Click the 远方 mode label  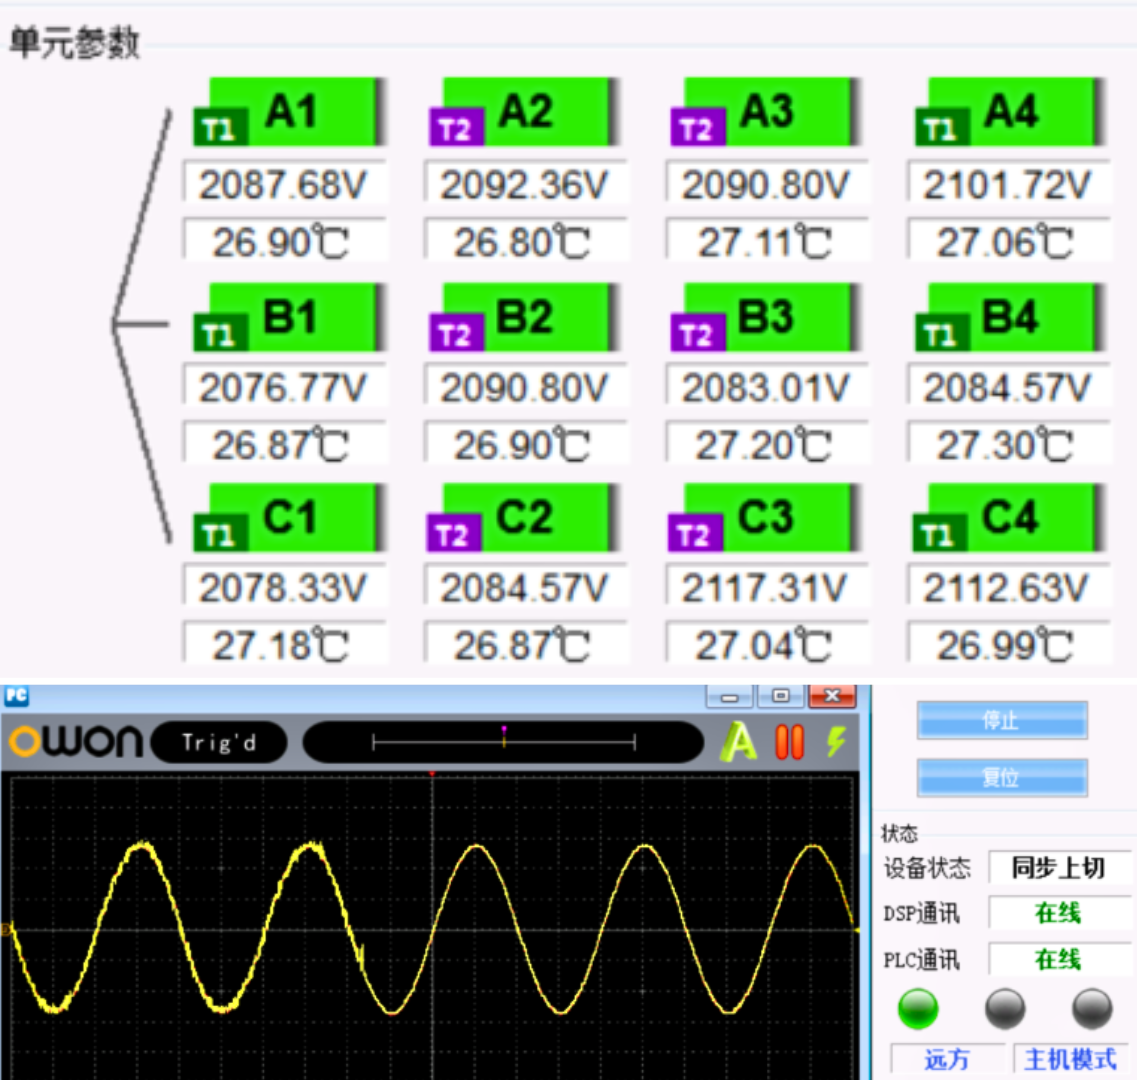947,1060
